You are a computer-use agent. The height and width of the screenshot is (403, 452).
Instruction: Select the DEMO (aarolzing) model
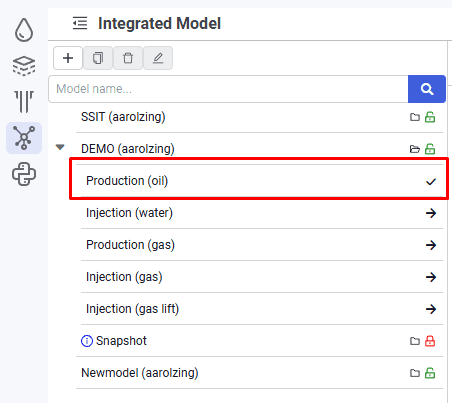click(128, 149)
